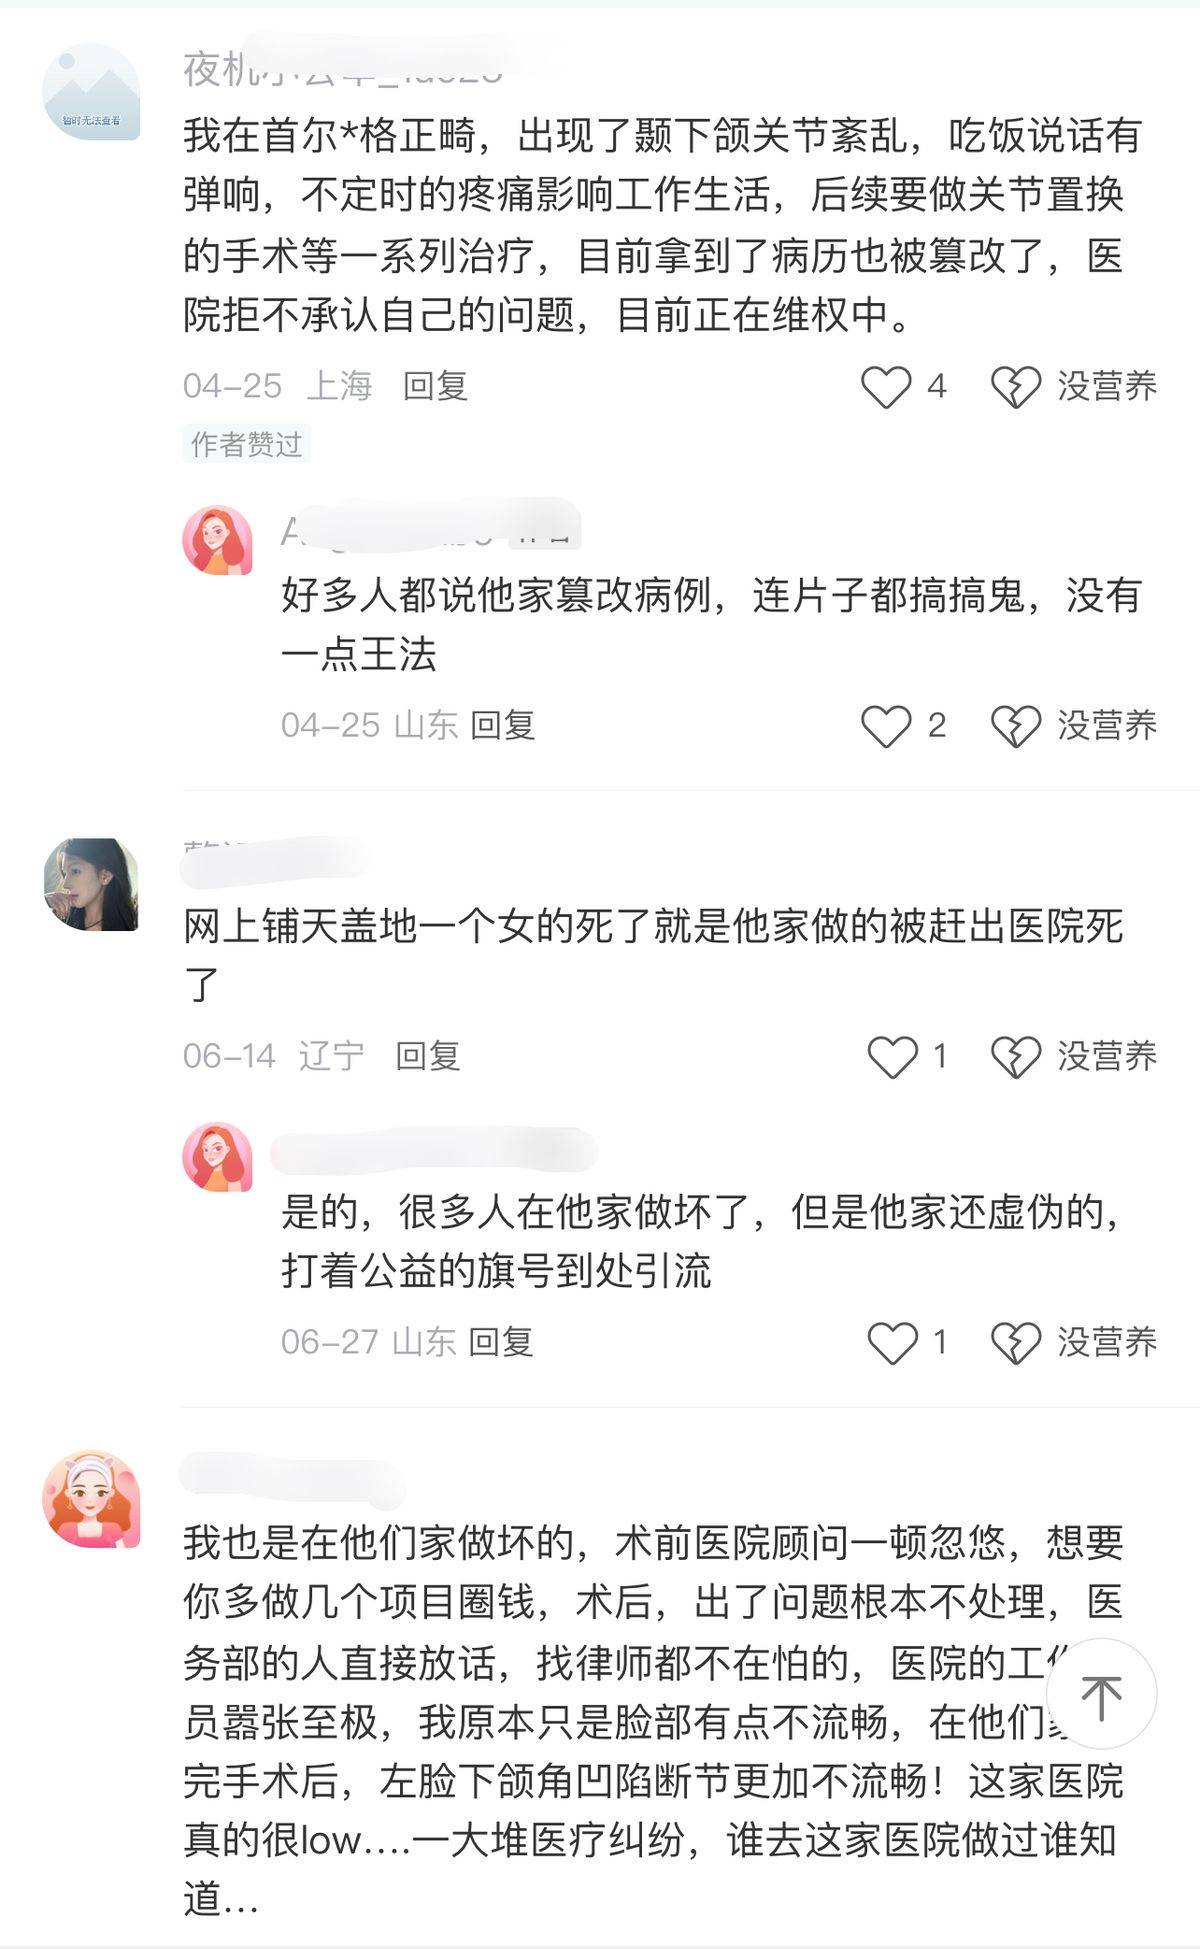Viewport: 1200px width, 1949px height.
Task: Like the 06-27 Shandong reply
Action: click(892, 1343)
